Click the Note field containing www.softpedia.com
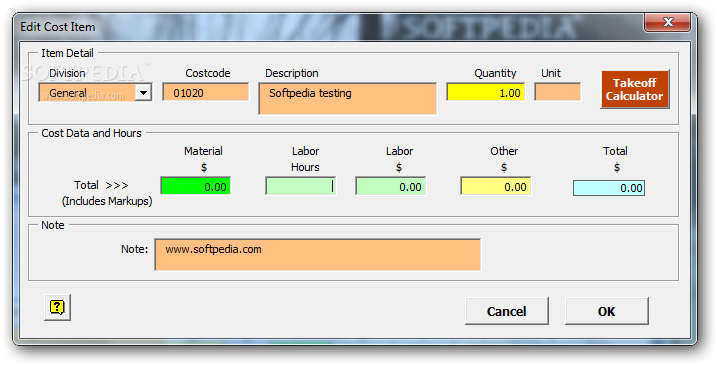Viewport: 718px width, 366px height. [318, 255]
